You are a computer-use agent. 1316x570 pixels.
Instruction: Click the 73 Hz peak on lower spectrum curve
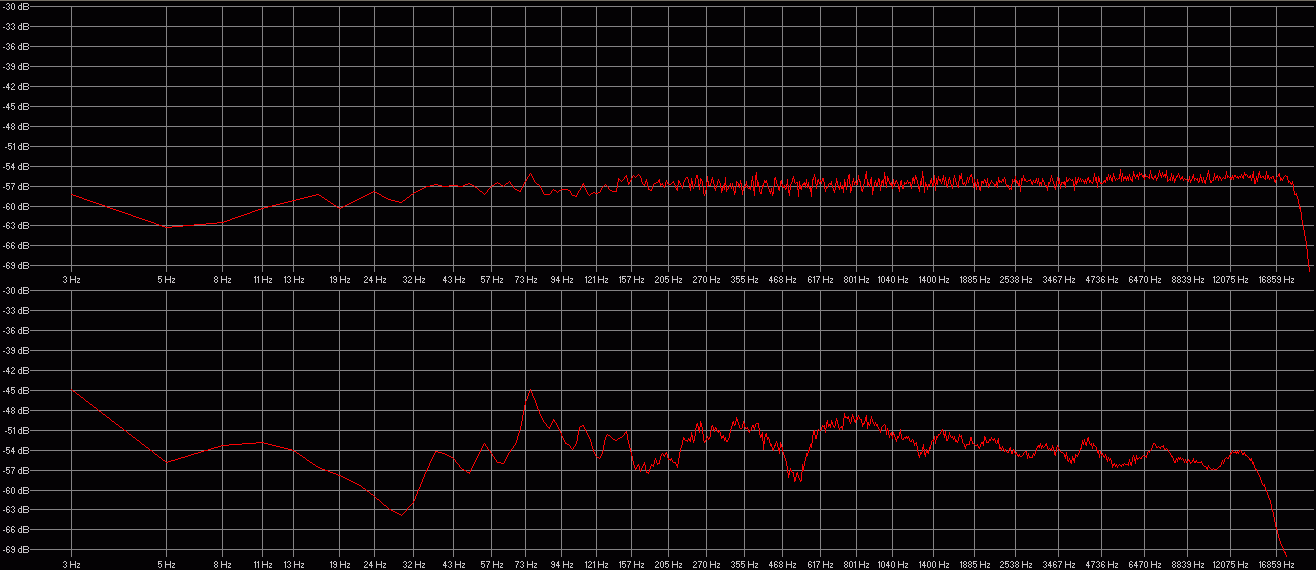[530, 391]
